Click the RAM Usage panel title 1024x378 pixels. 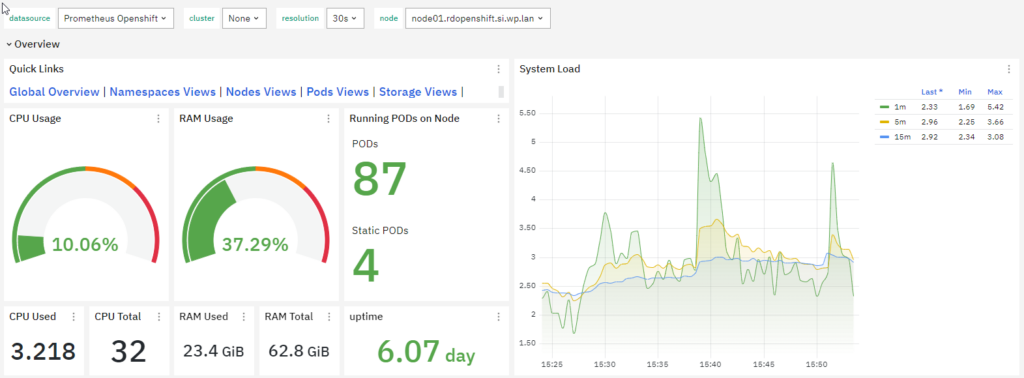pyautogui.click(x=206, y=119)
